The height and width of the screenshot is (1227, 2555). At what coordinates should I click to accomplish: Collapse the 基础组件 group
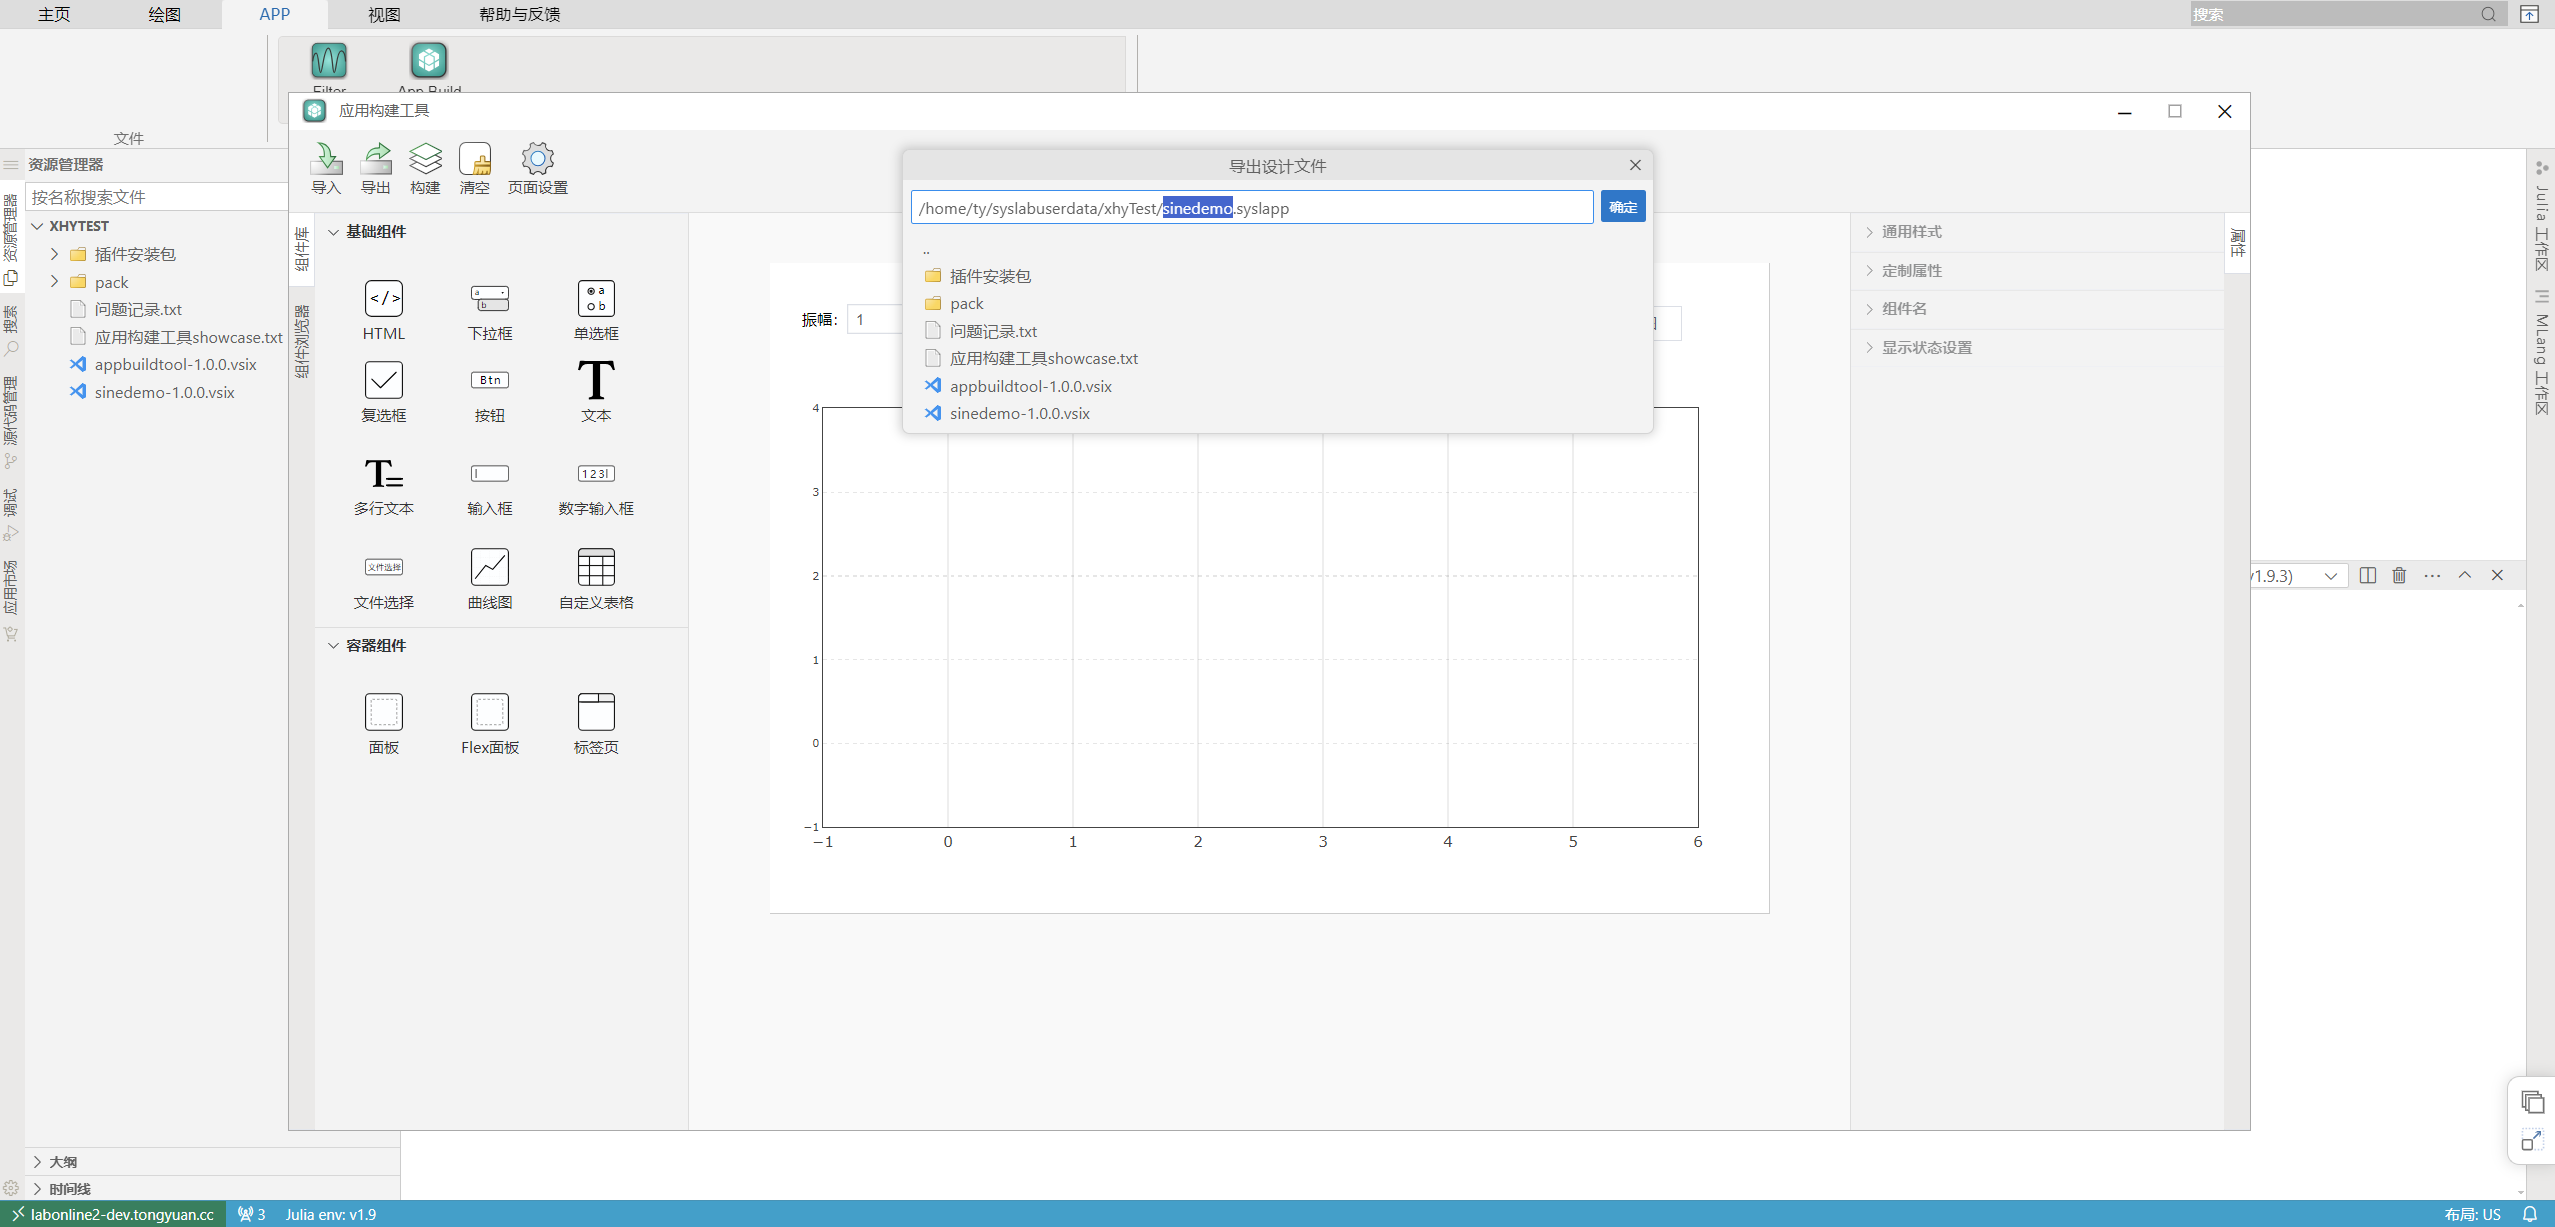point(334,232)
